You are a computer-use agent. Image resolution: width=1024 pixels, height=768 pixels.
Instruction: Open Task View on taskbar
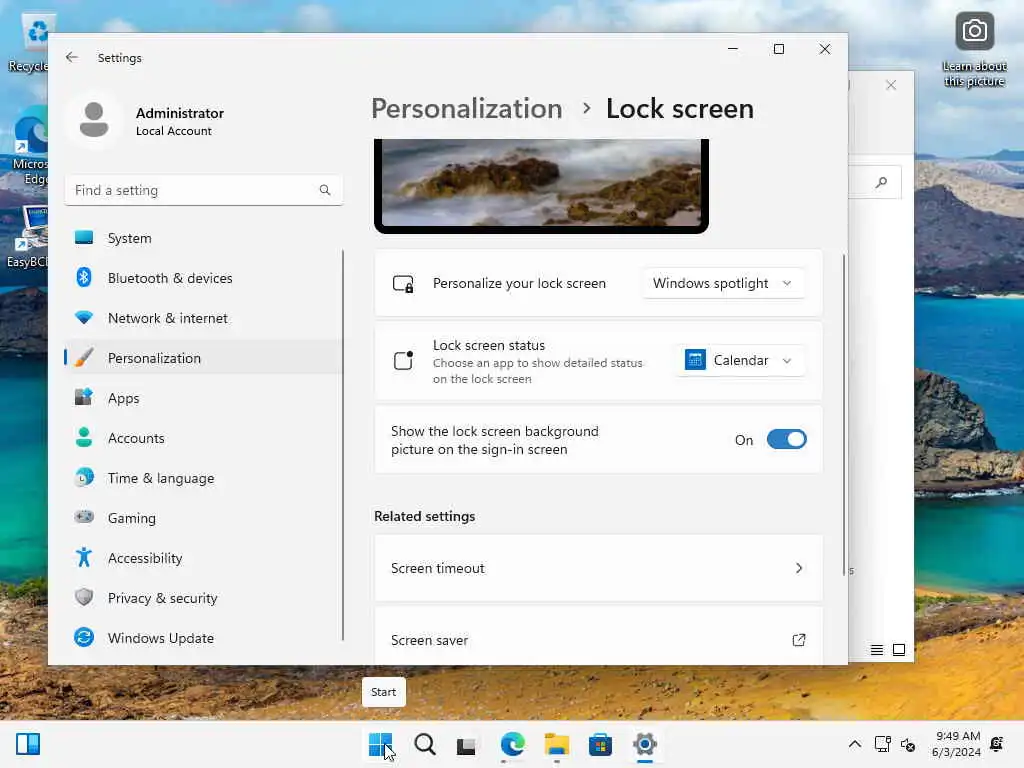(466, 745)
